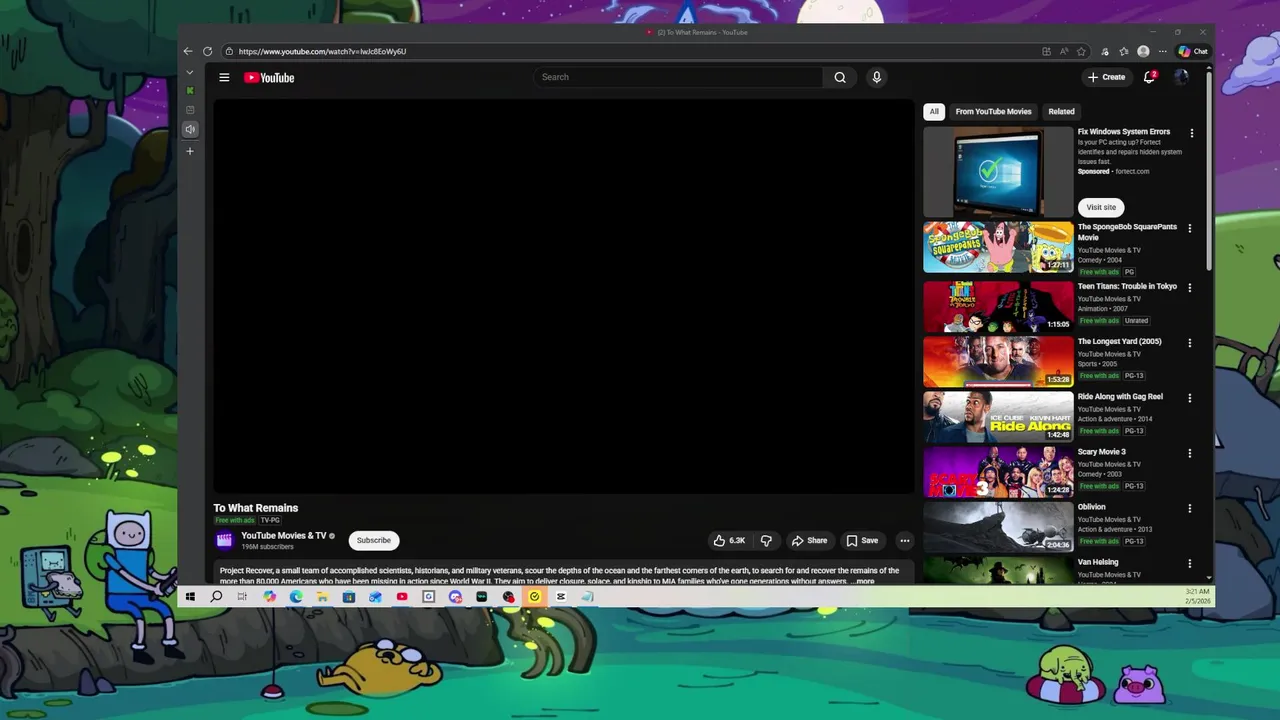Click the Create button
Screen dimensions: 1280x720
tap(1107, 77)
